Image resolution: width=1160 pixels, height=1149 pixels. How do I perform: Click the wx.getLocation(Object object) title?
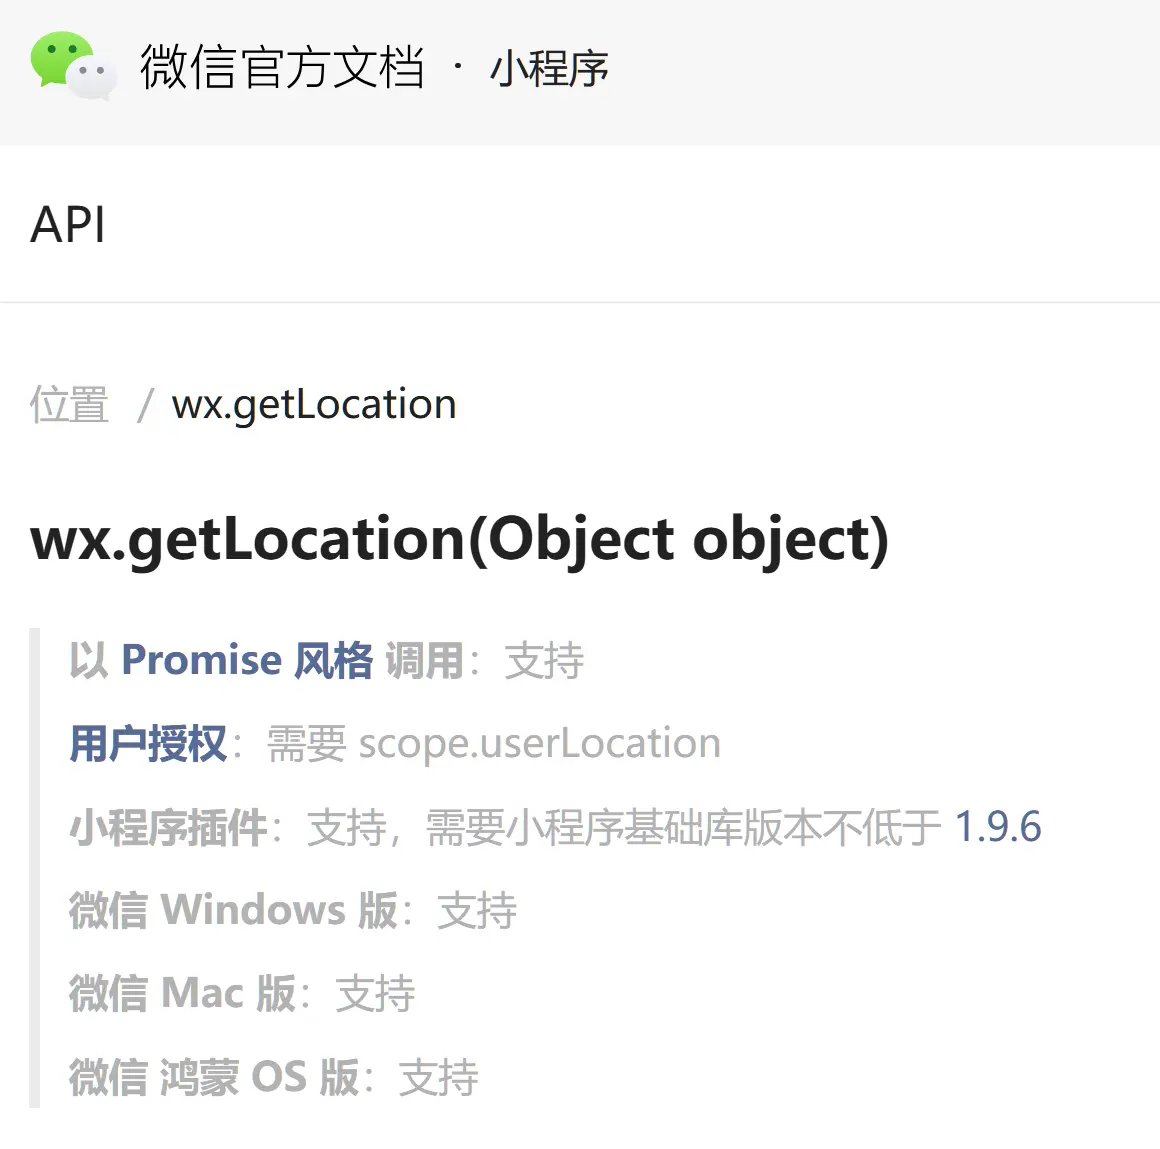461,540
